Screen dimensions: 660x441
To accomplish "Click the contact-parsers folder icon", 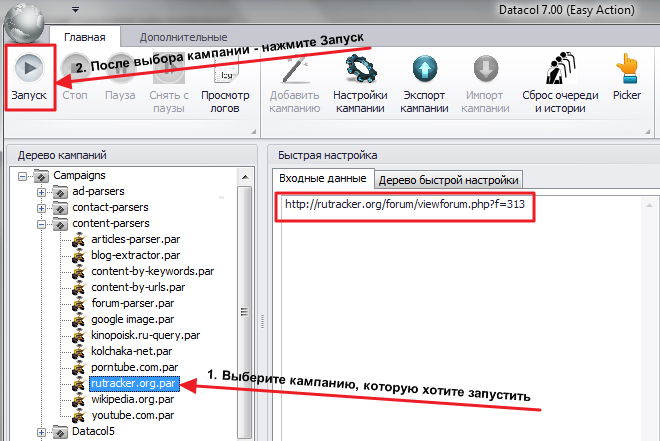I will point(61,208).
